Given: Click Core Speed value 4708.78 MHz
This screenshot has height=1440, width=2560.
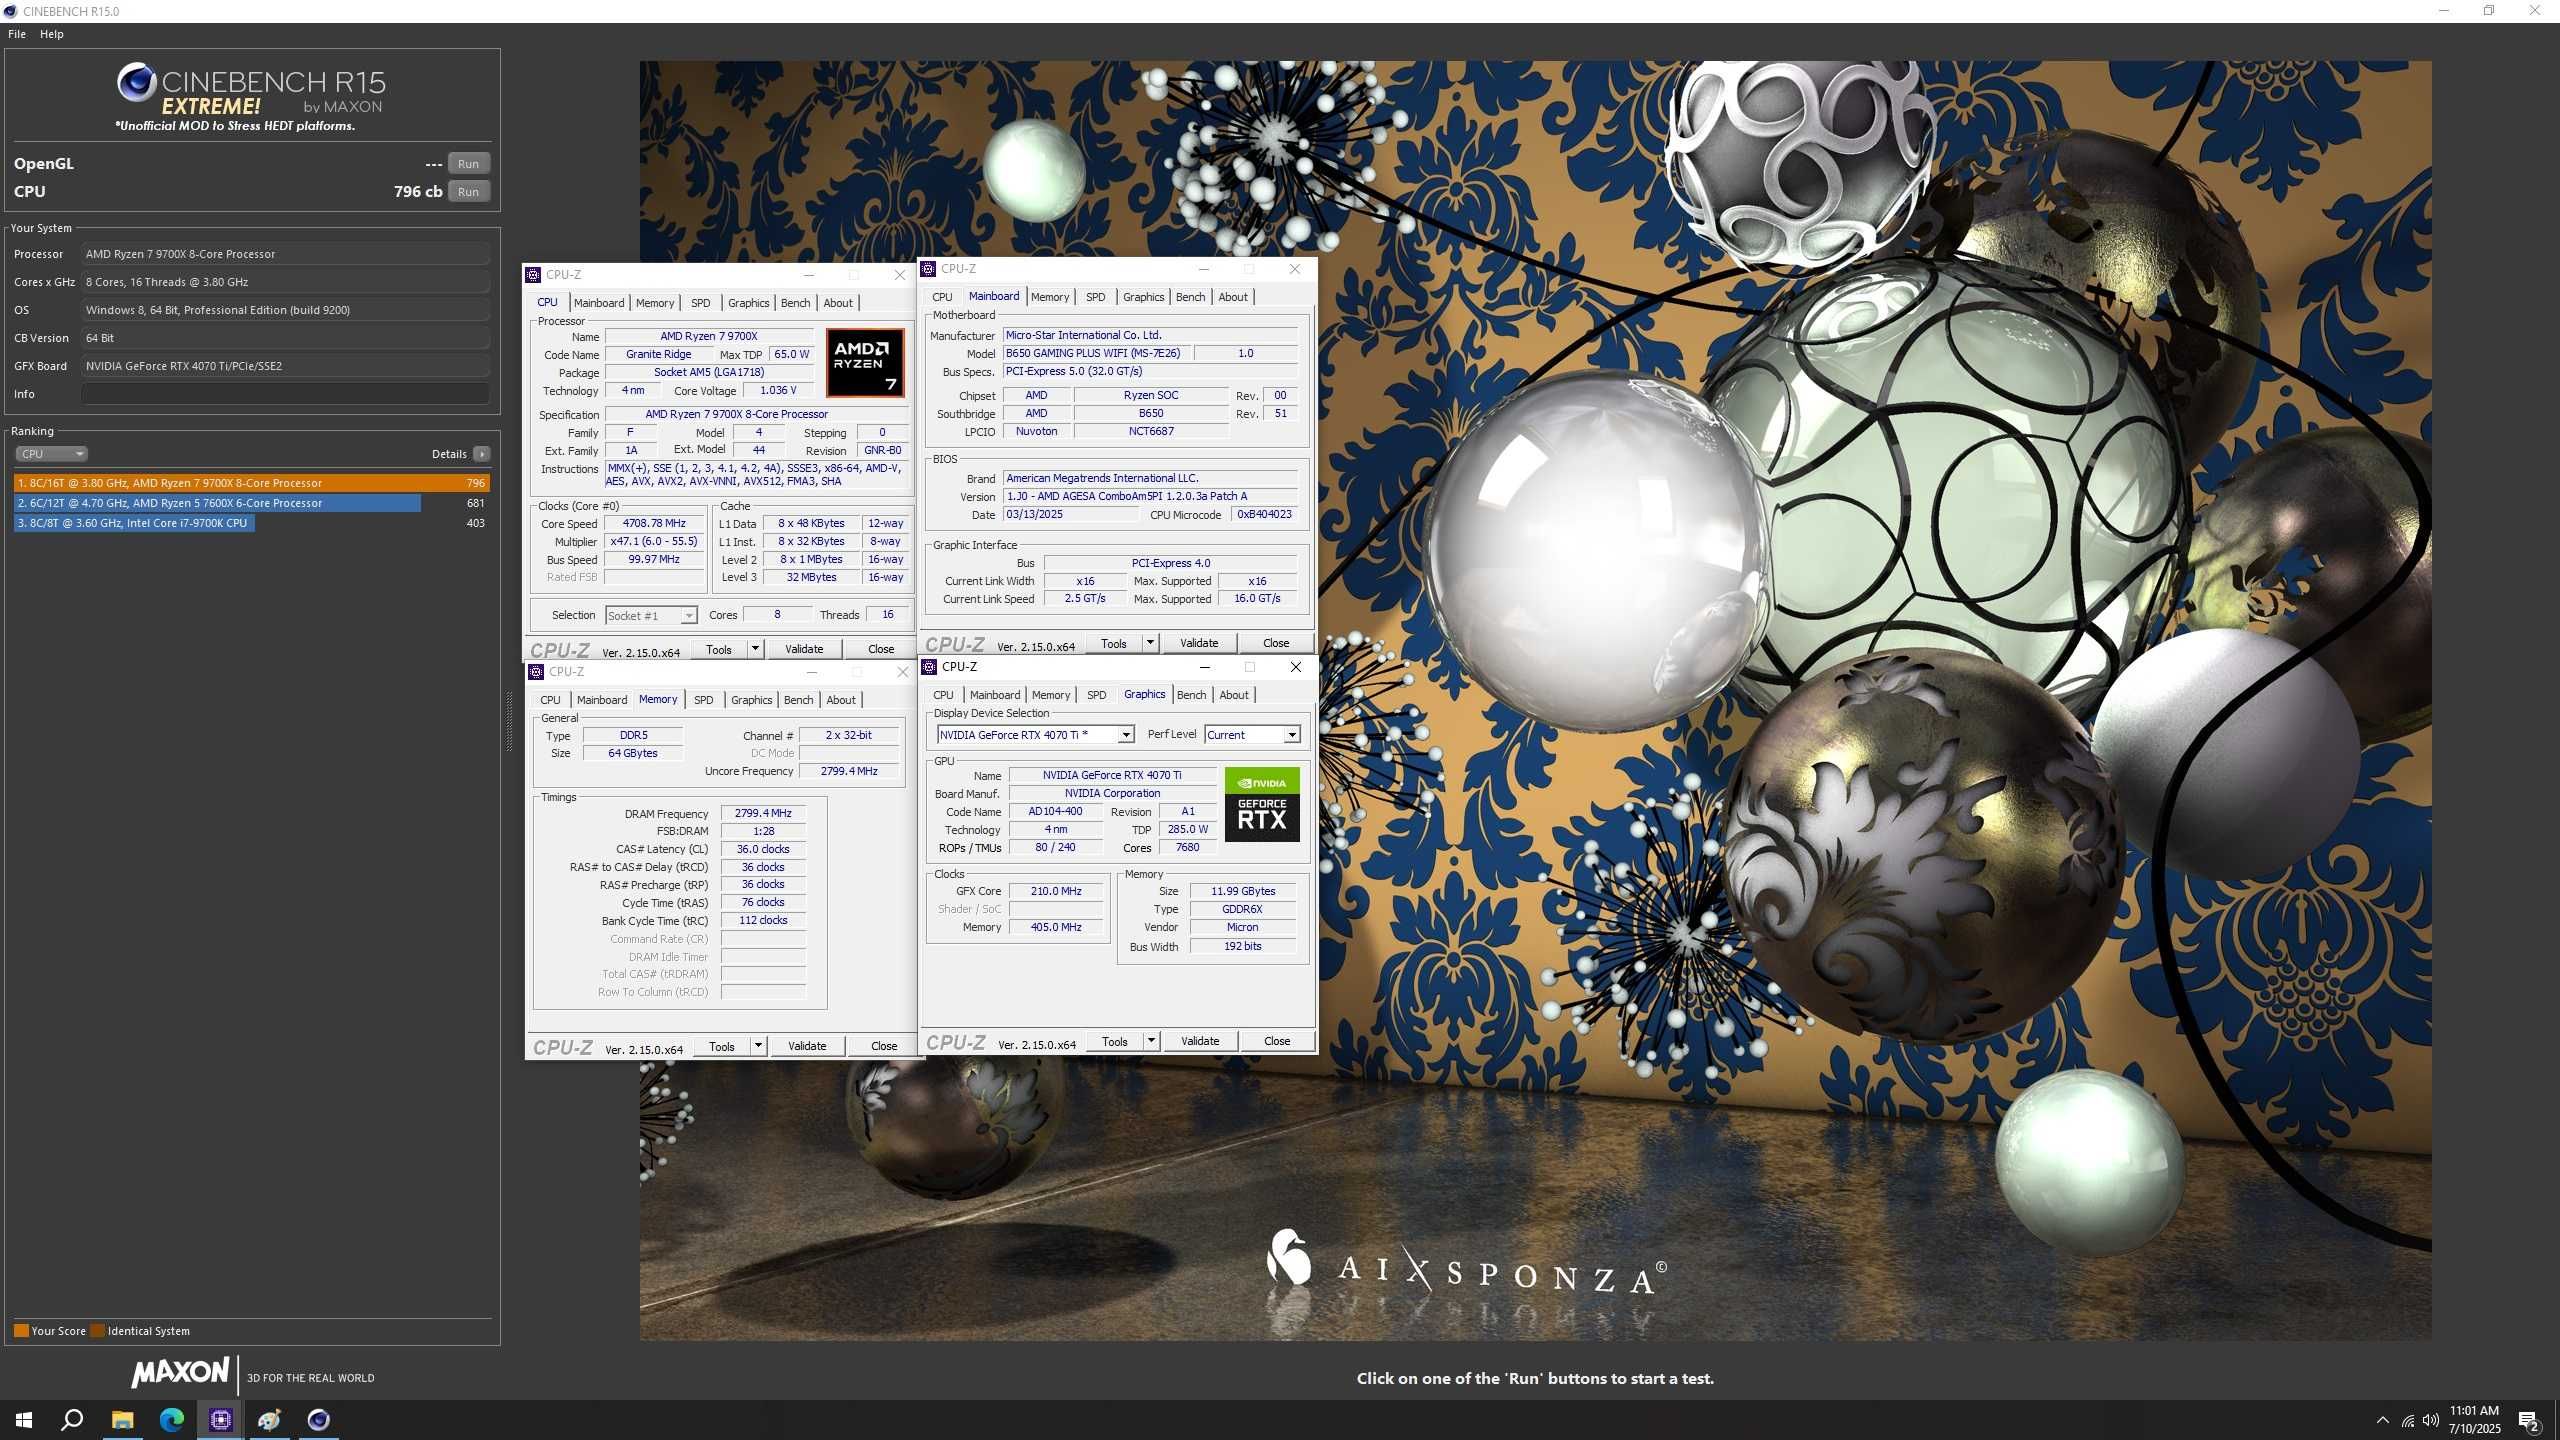Looking at the screenshot, I should [655, 523].
